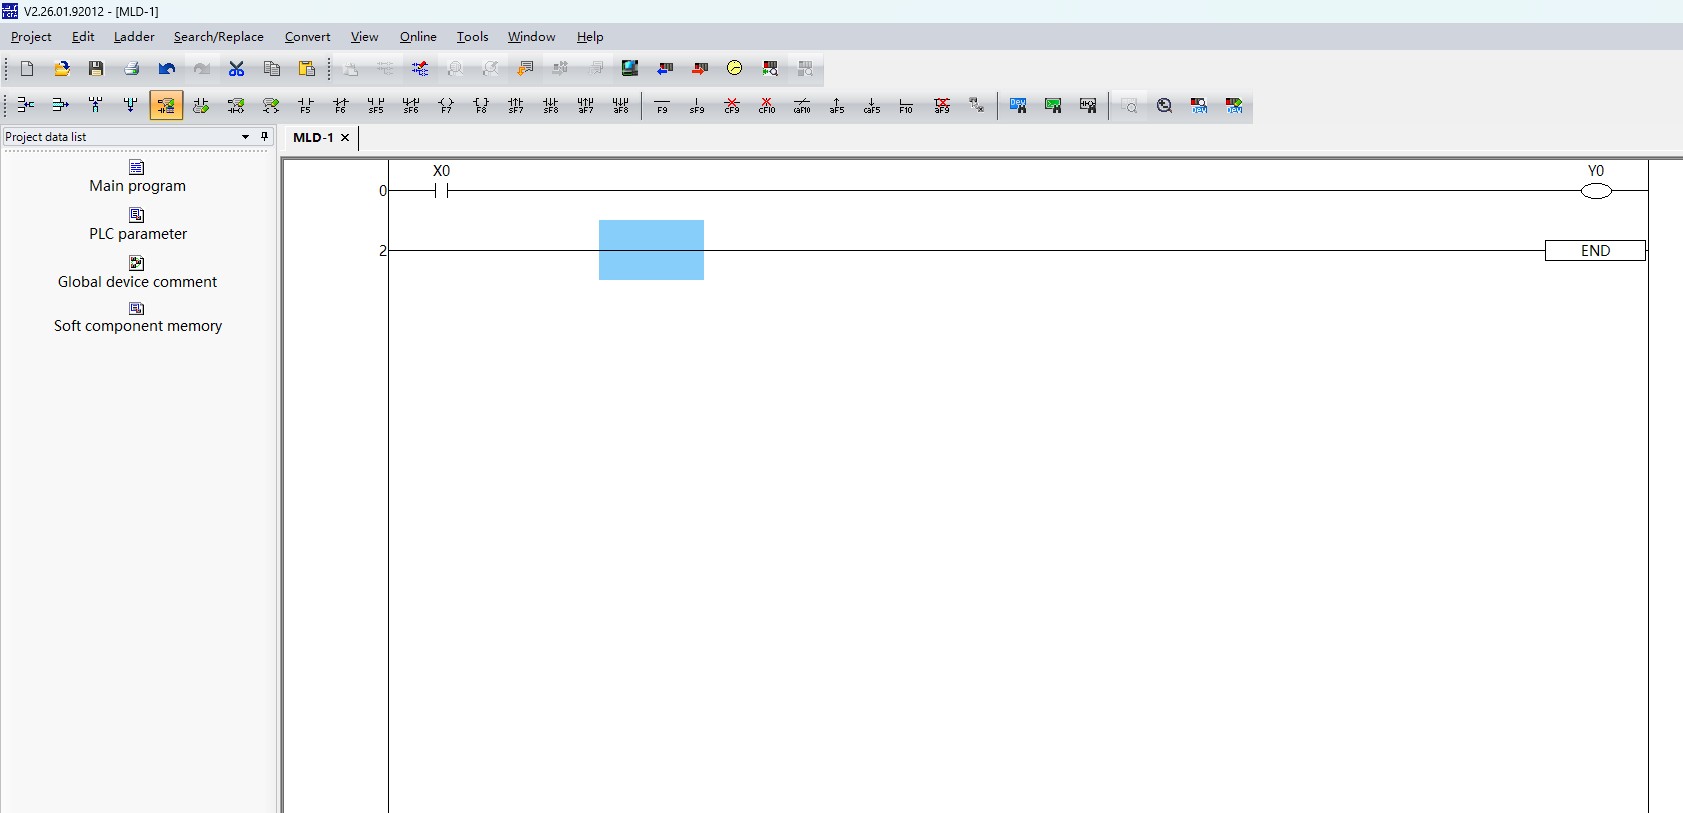Select the F5 normally open contact tool
The image size is (1683, 813).
pos(306,105)
